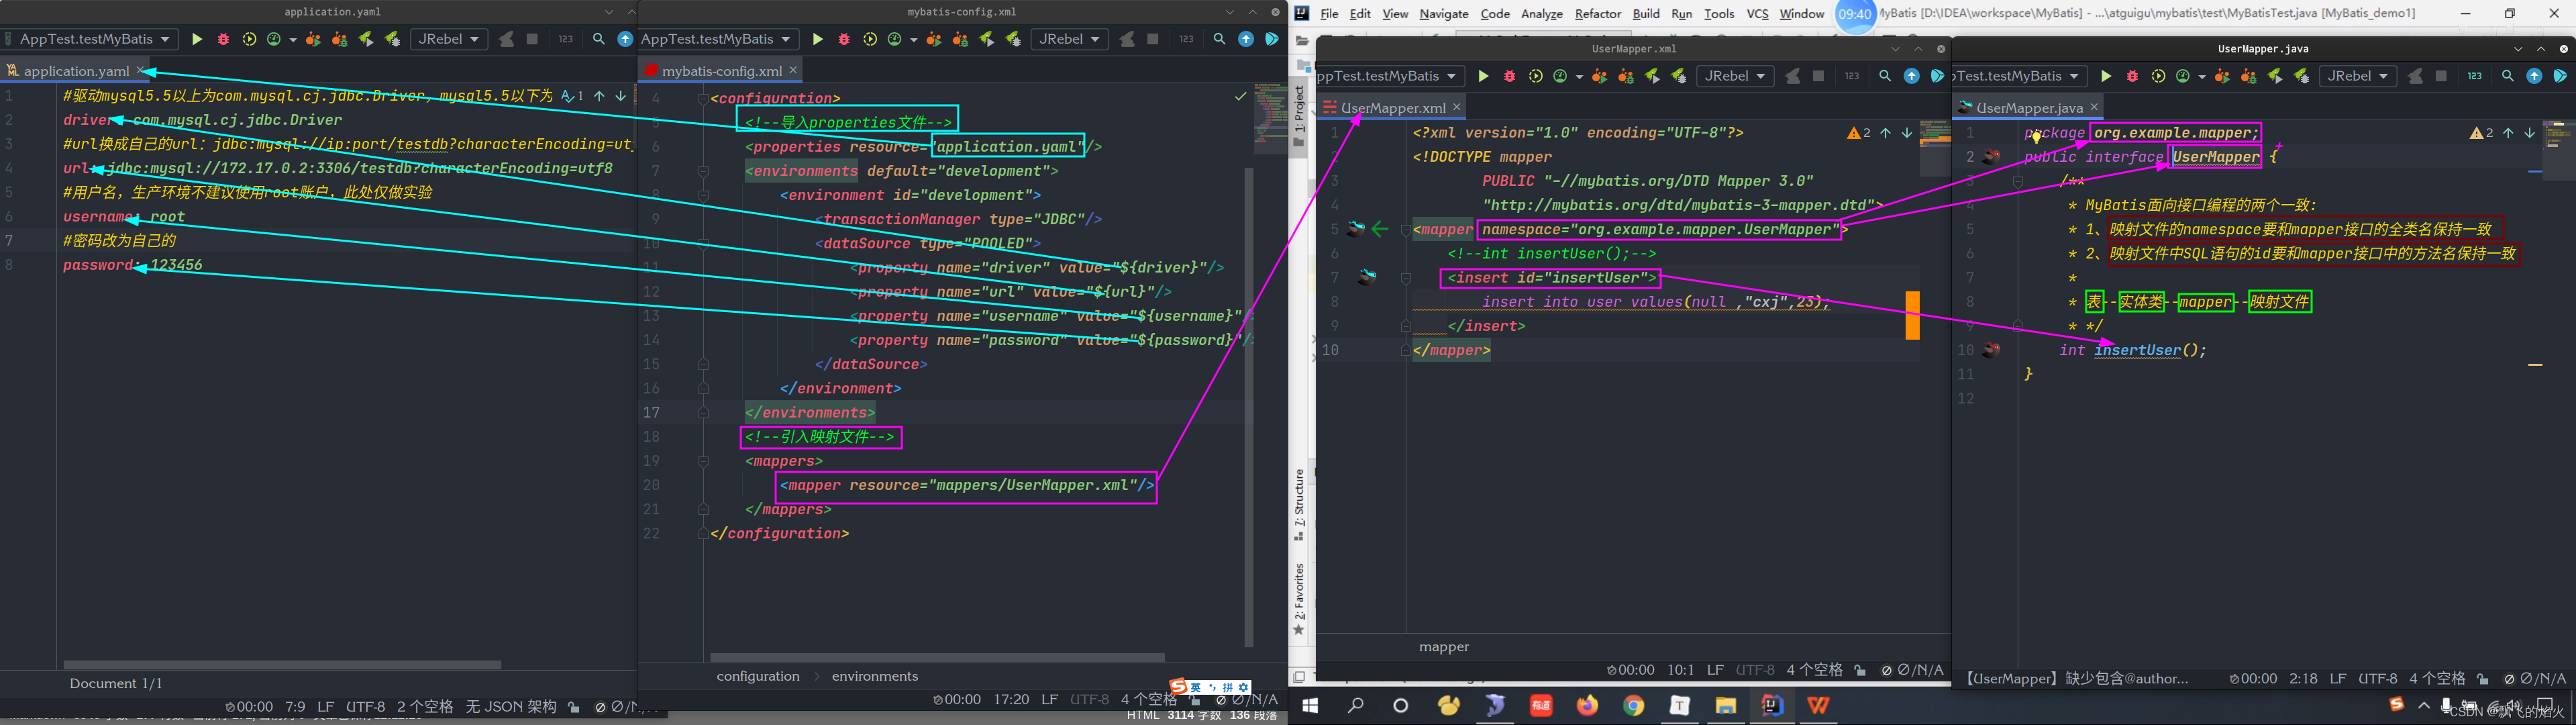Viewport: 2576px width, 725px height.
Task: Click coverage run icon in UserMapper.java window
Action: pyautogui.click(x=2158, y=76)
